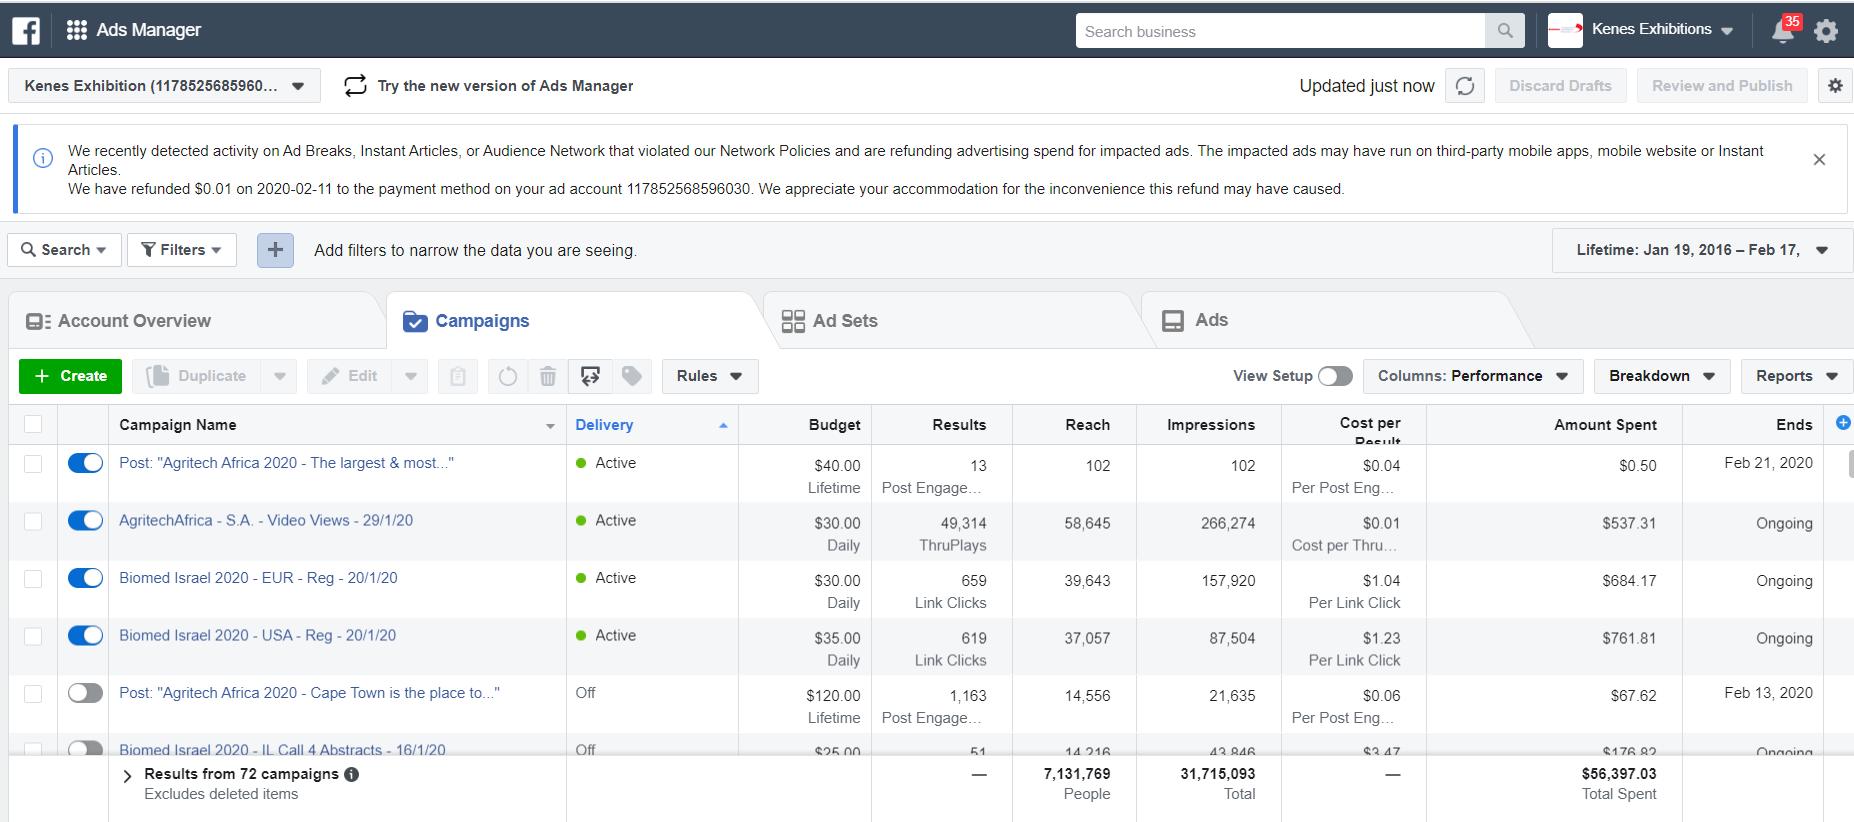Sort by Campaign Name column header
The height and width of the screenshot is (822, 1854).
click(x=337, y=425)
